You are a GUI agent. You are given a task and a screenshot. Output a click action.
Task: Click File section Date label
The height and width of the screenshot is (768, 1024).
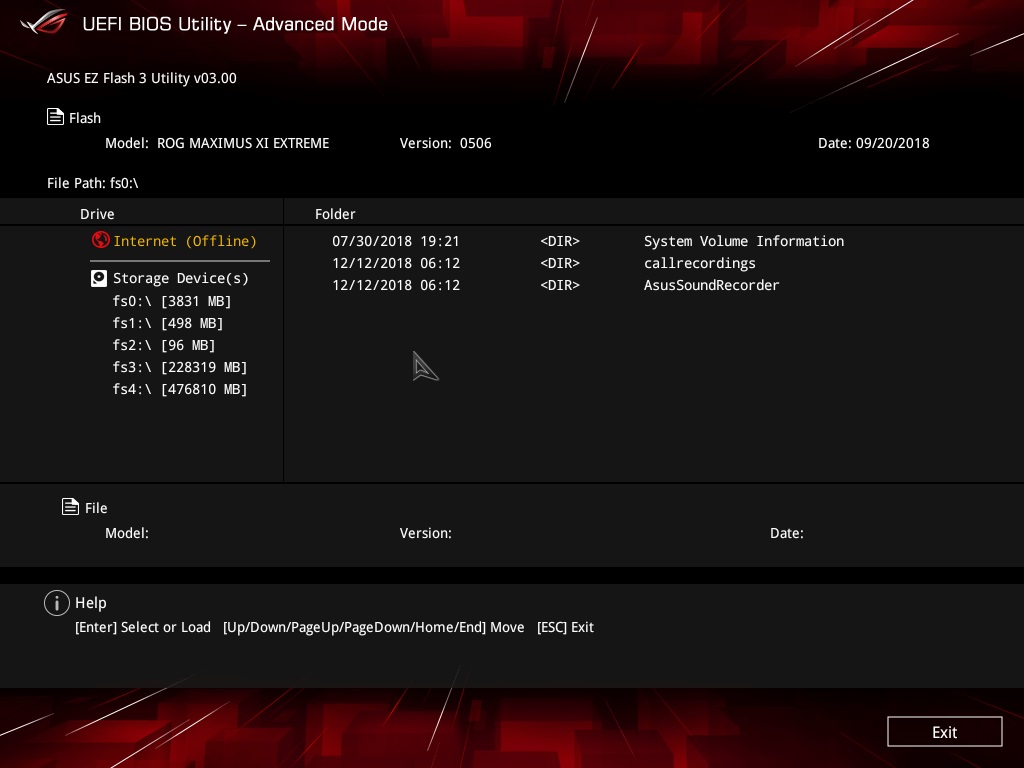(x=787, y=533)
